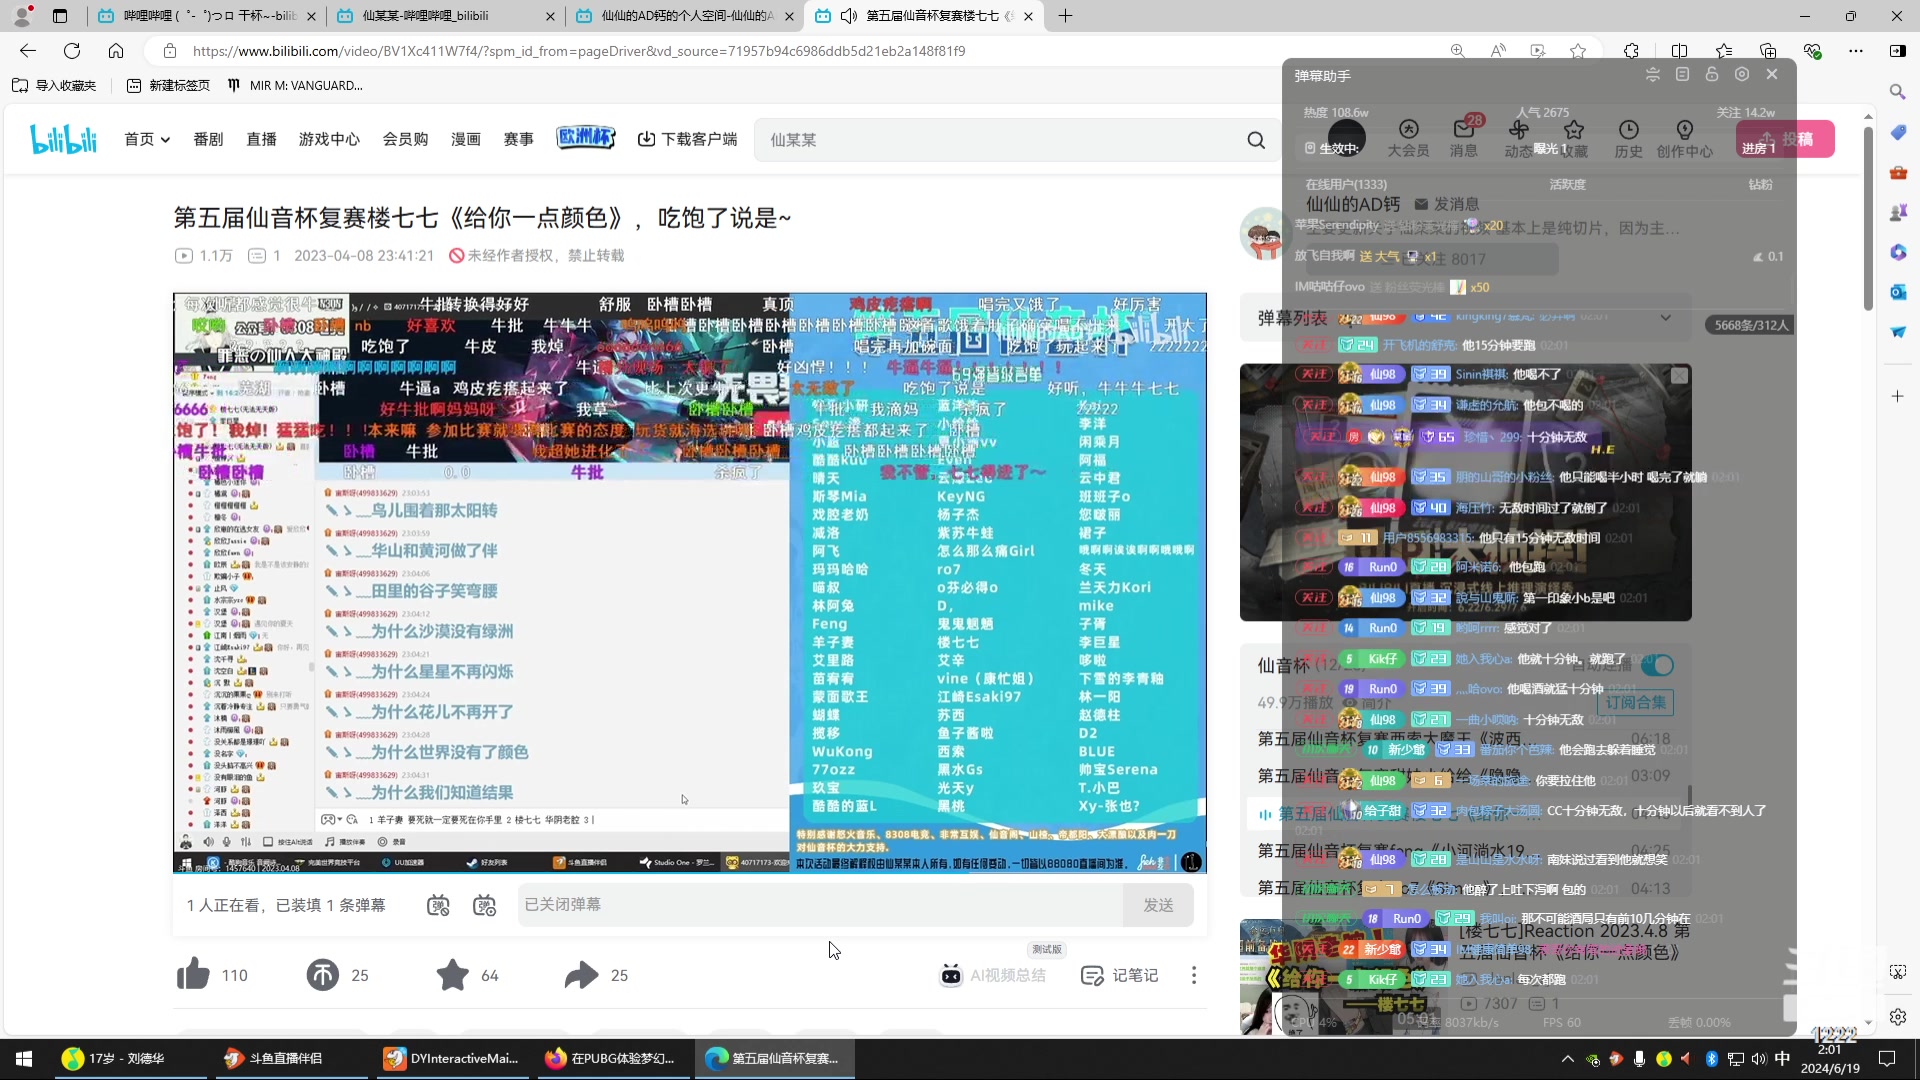Expand the 弹幕列表 chevron
1920x1080 pixels.
(x=1665, y=318)
